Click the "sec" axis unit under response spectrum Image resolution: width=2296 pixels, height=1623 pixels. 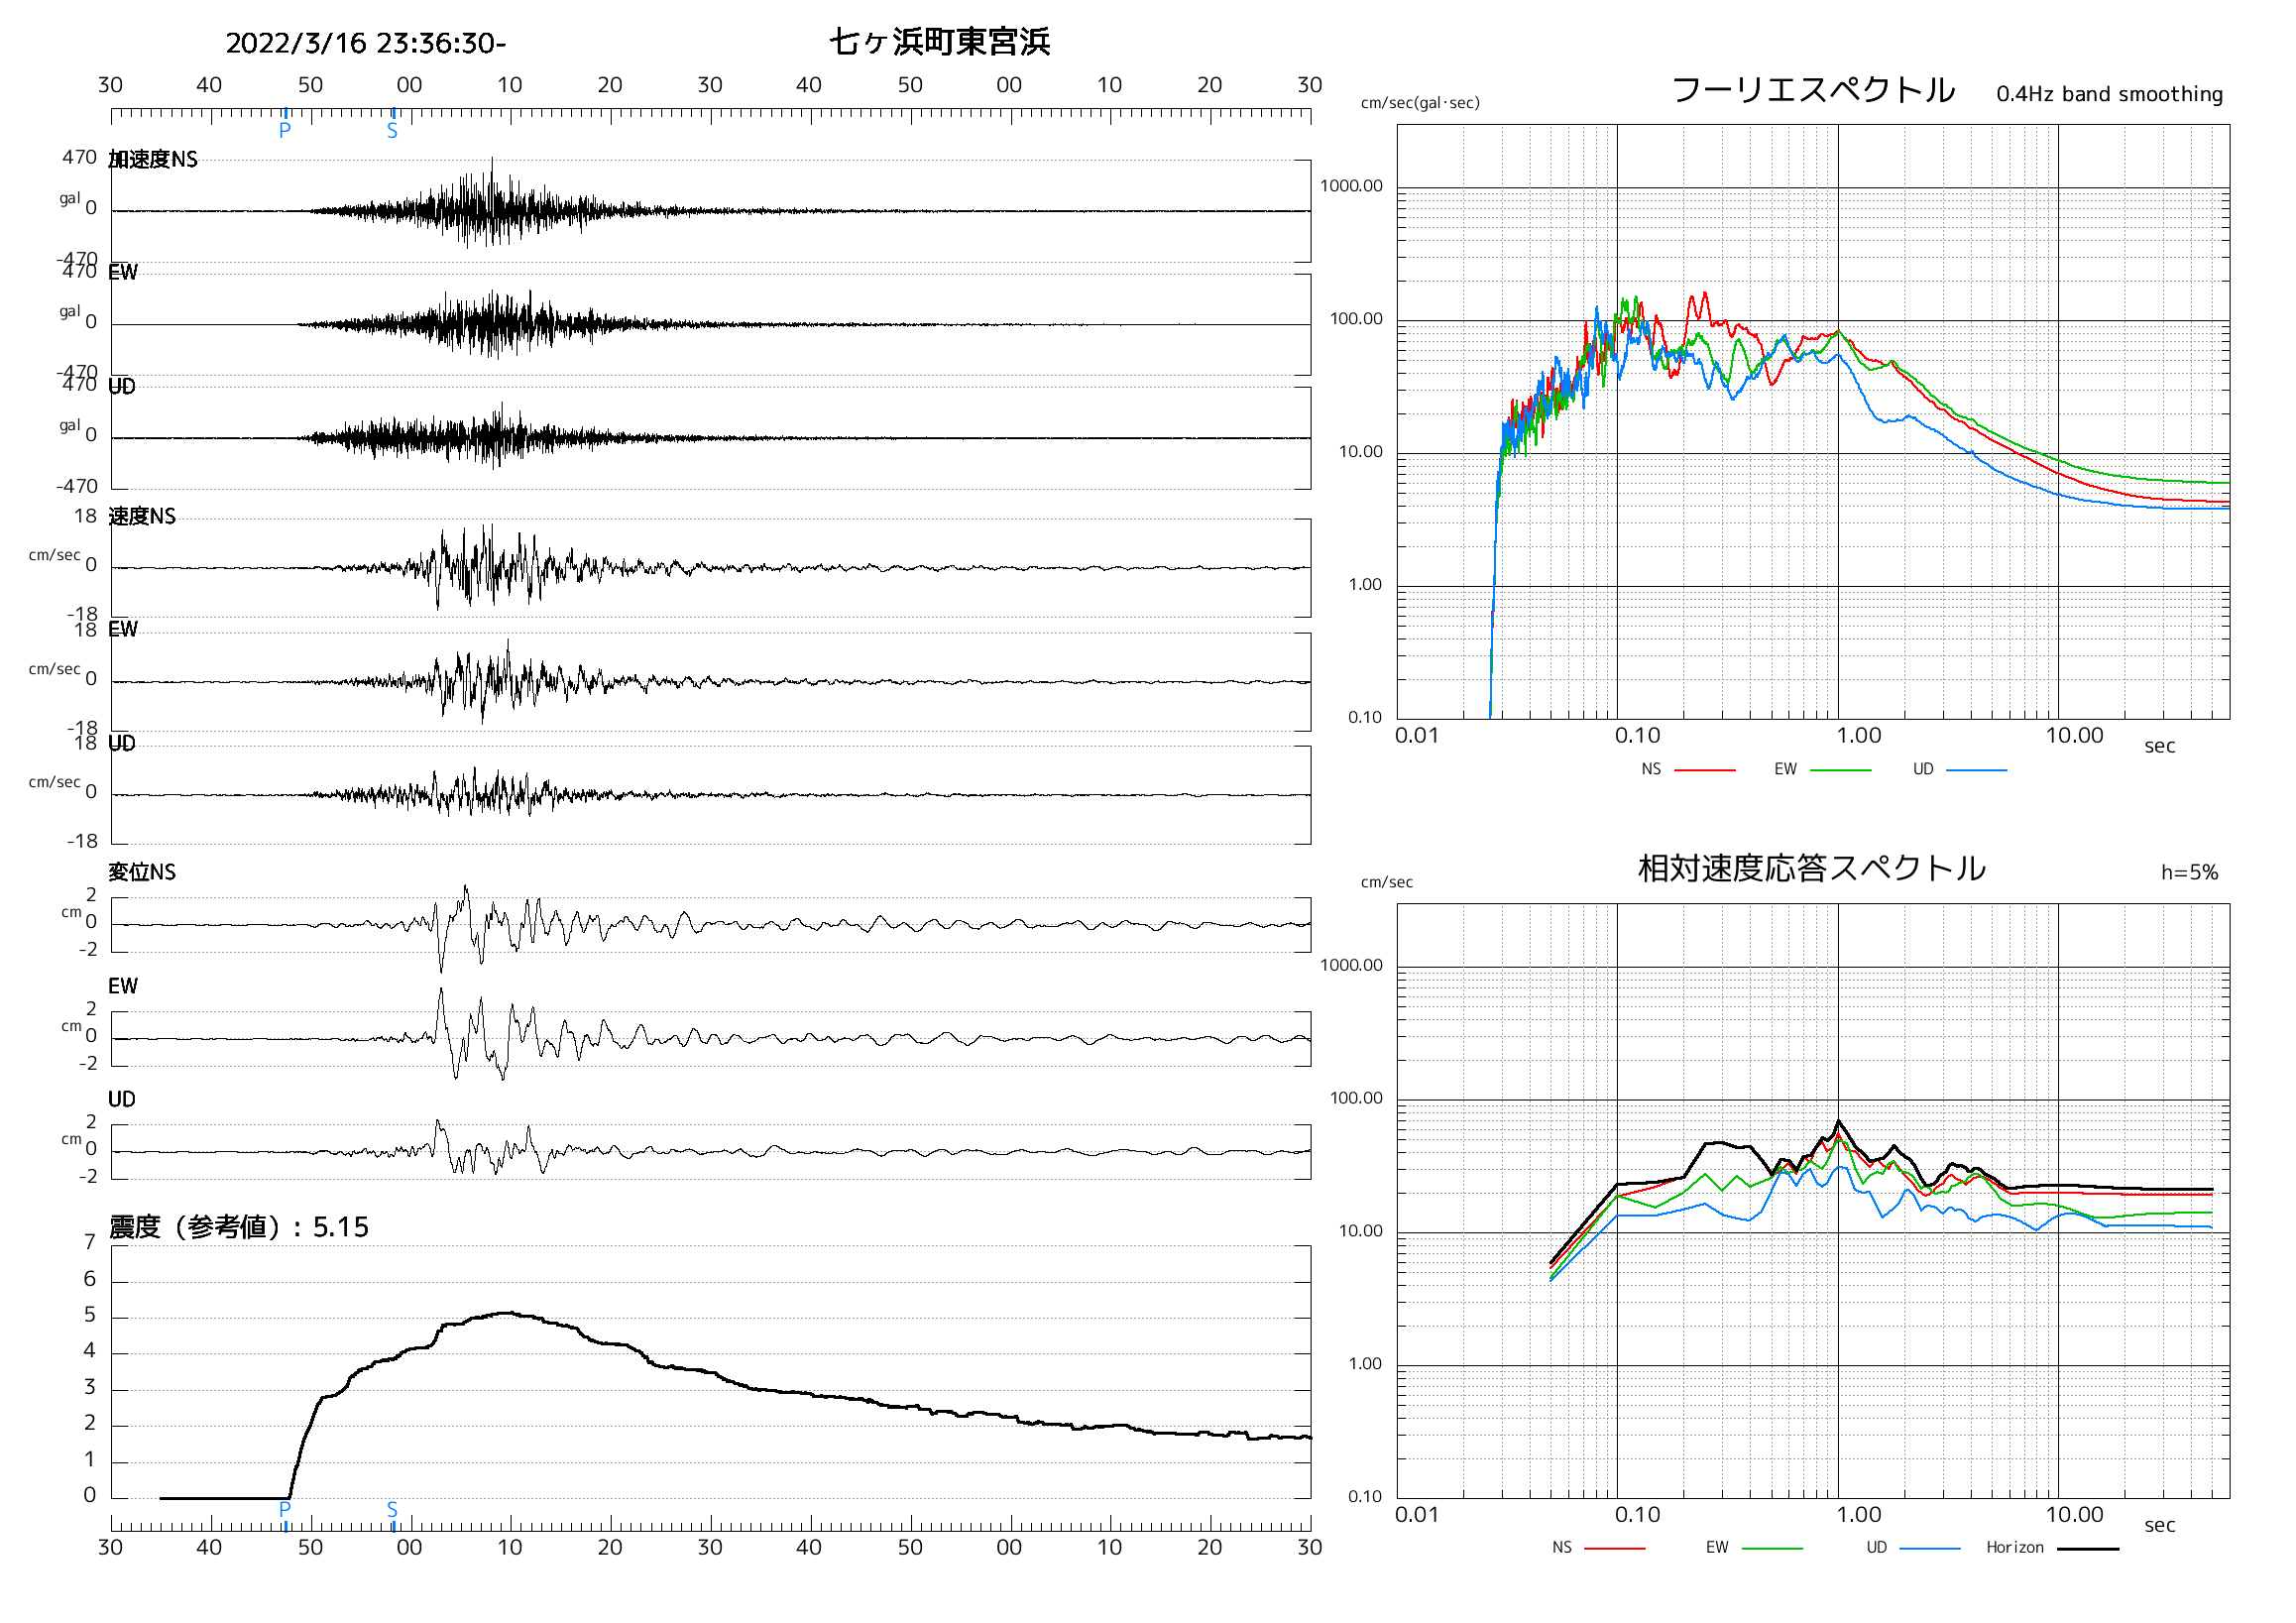pyautogui.click(x=2159, y=1526)
